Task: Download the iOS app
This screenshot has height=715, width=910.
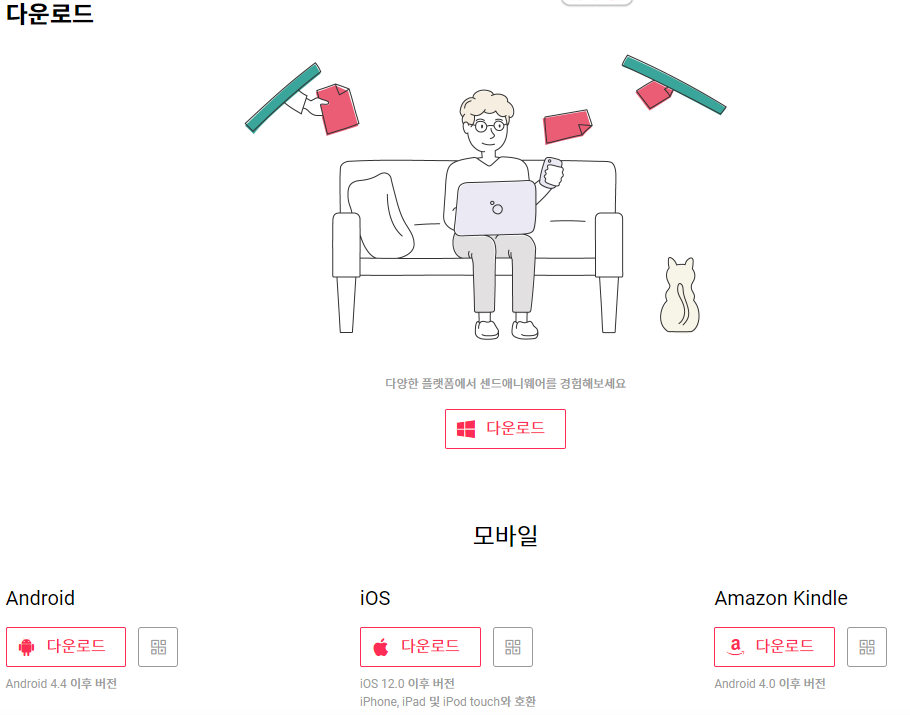Action: tap(420, 647)
